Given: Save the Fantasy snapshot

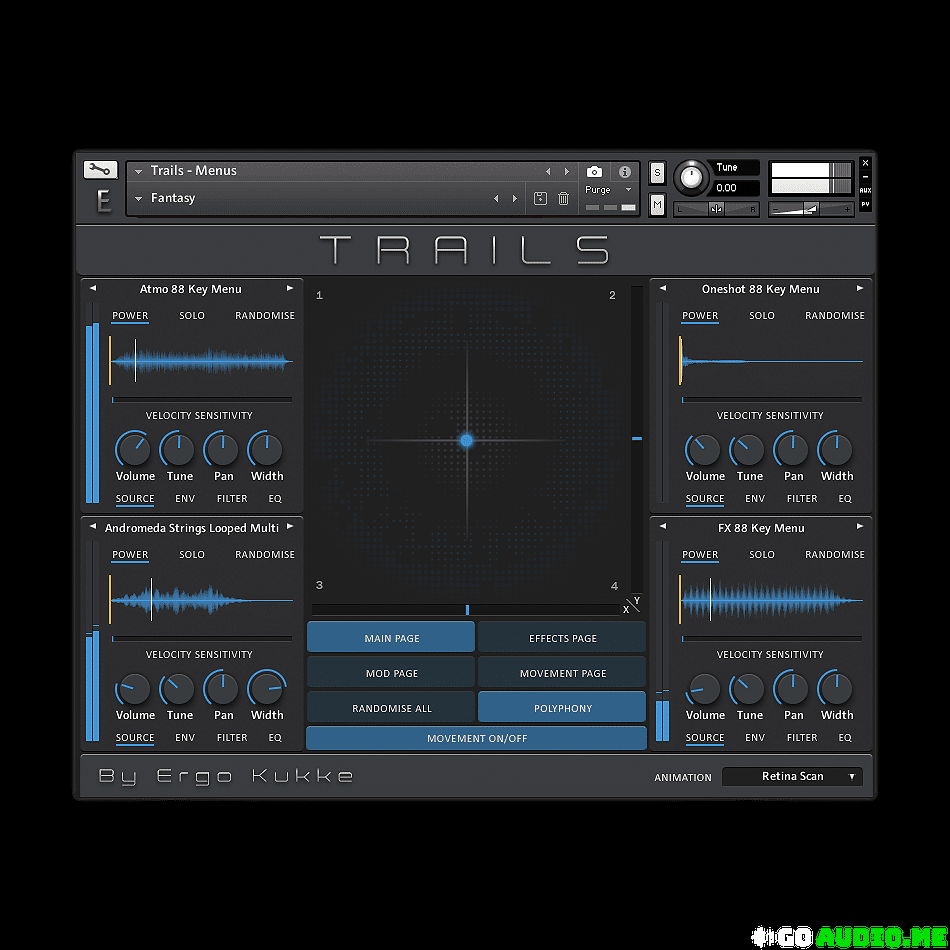Looking at the screenshot, I should tap(540, 198).
